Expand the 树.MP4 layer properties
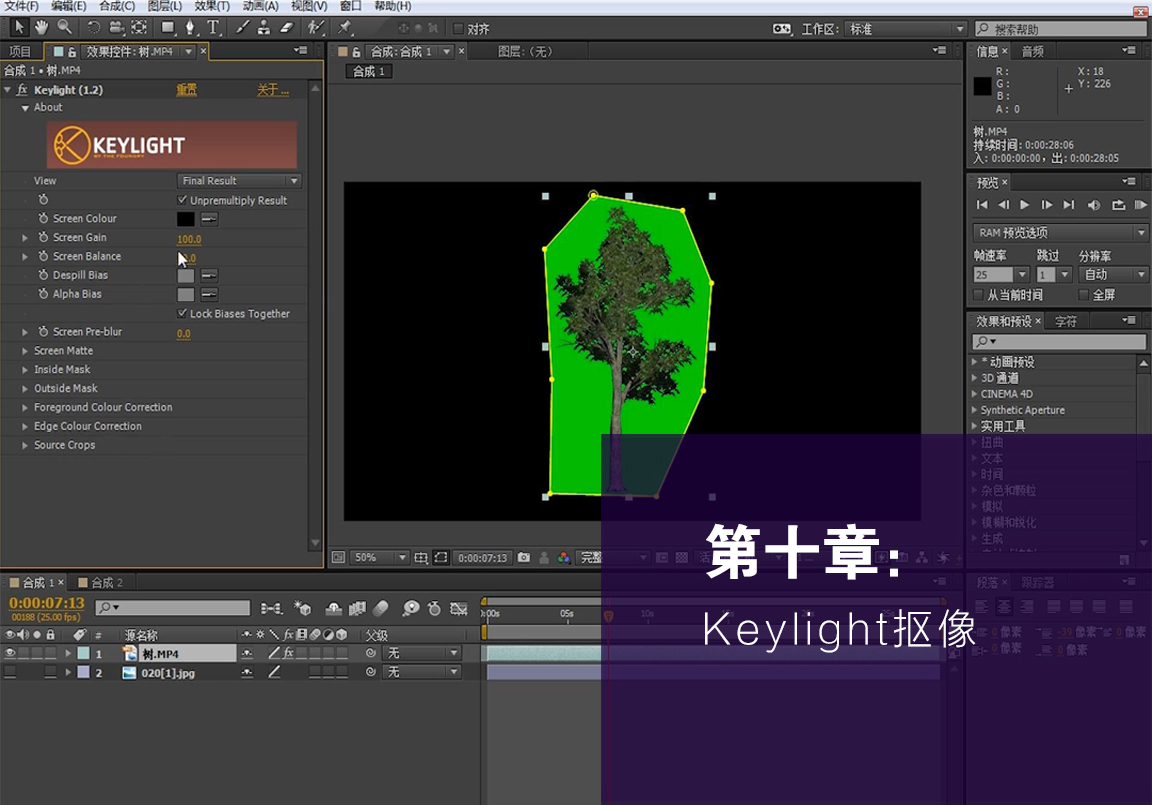Screen dimensions: 1152x805 tap(68, 653)
